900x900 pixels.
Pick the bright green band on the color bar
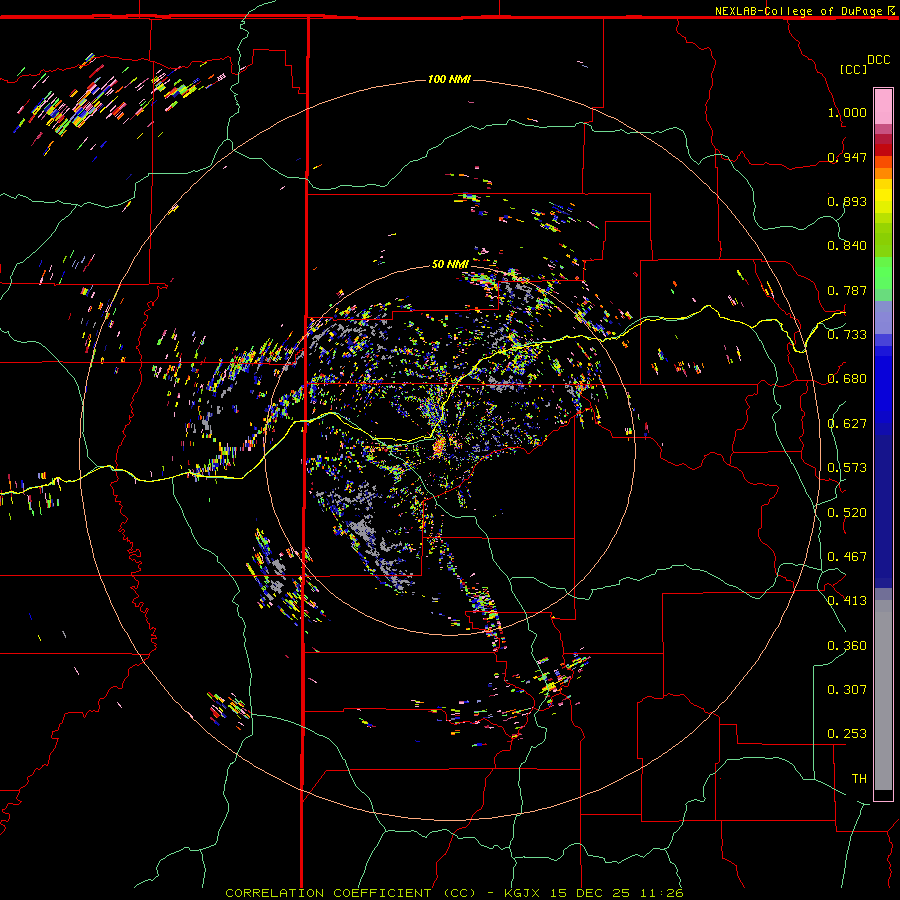click(883, 273)
